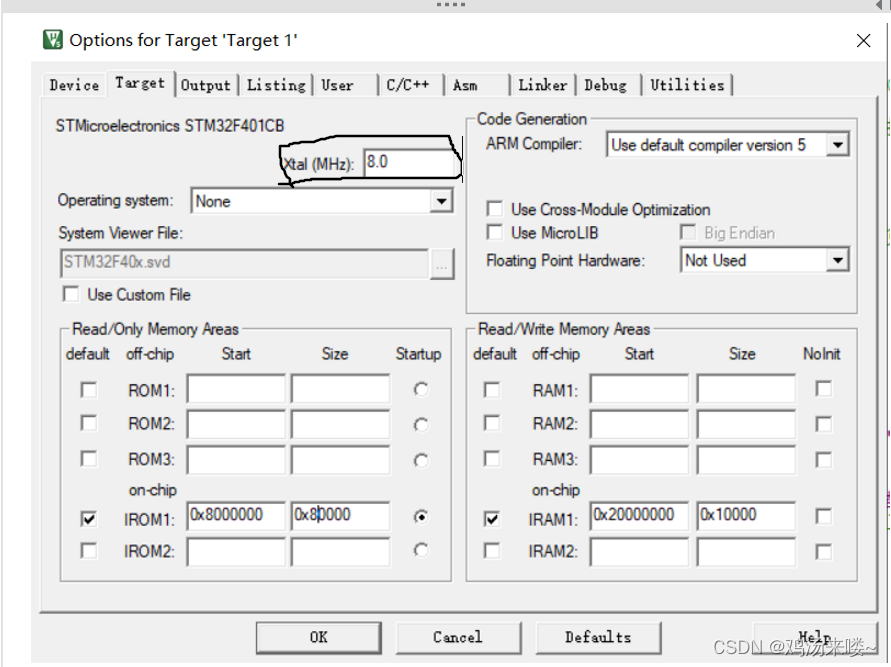The width and height of the screenshot is (891, 667).
Task: Toggle Use MicroLIB checkbox
Action: [x=495, y=232]
